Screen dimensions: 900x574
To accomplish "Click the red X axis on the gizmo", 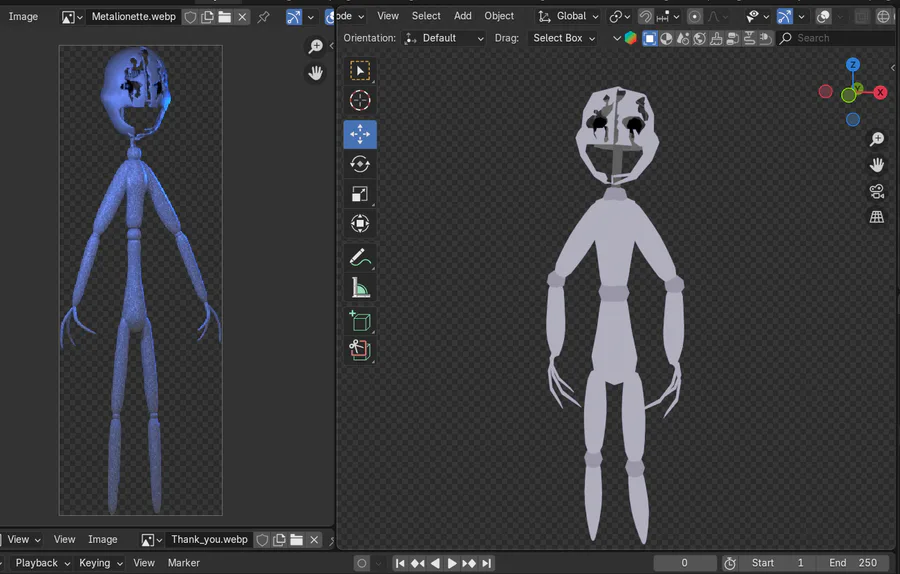I will click(880, 92).
